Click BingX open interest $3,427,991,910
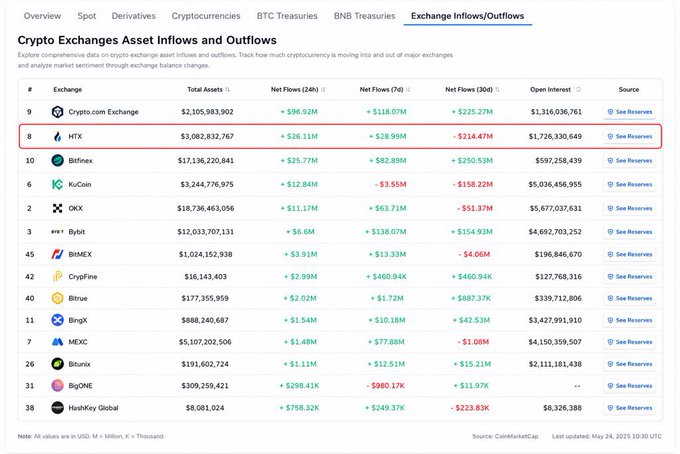The height and width of the screenshot is (454, 680). tap(555, 320)
